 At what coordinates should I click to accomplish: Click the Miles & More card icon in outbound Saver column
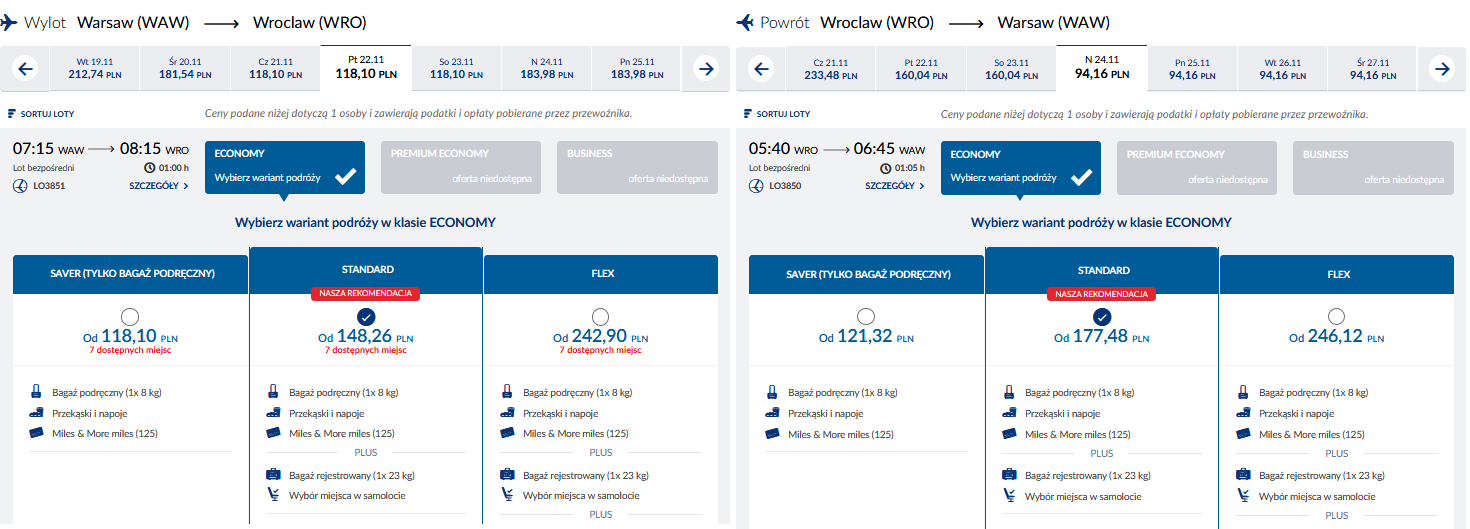tap(36, 433)
